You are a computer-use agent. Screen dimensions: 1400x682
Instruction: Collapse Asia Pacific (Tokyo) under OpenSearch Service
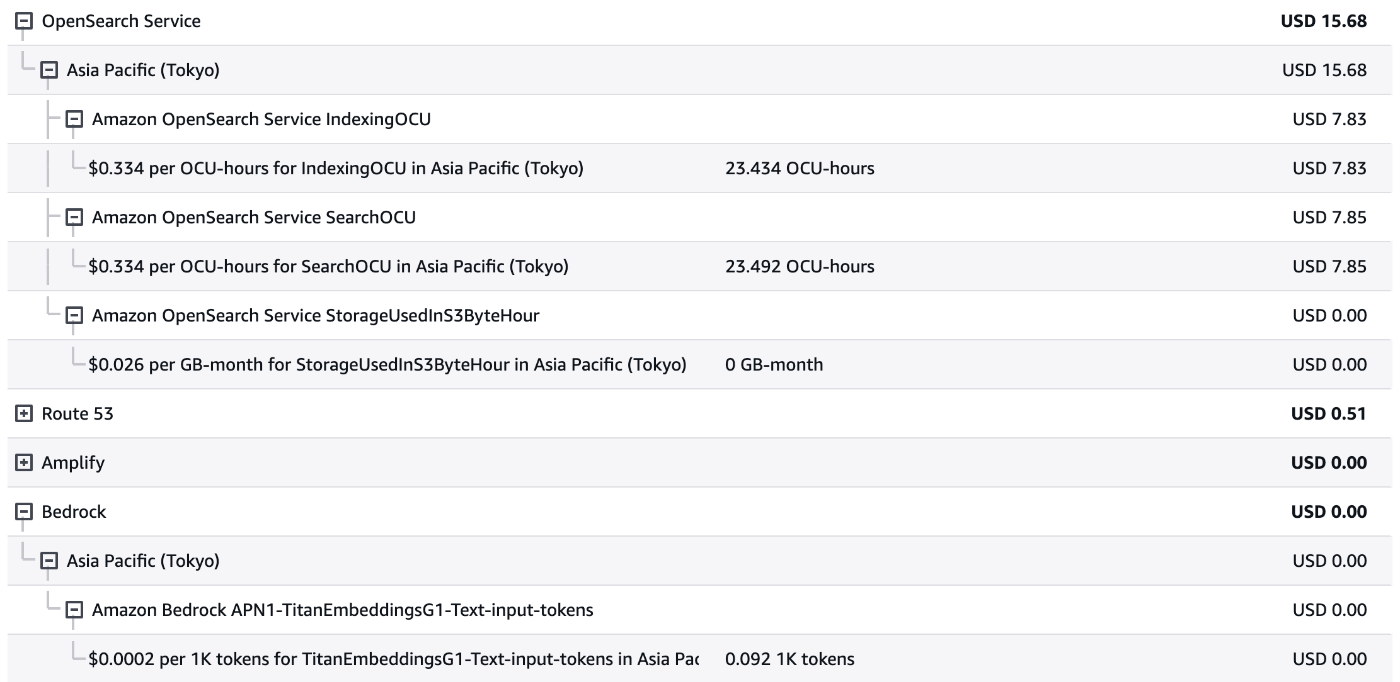coord(48,70)
